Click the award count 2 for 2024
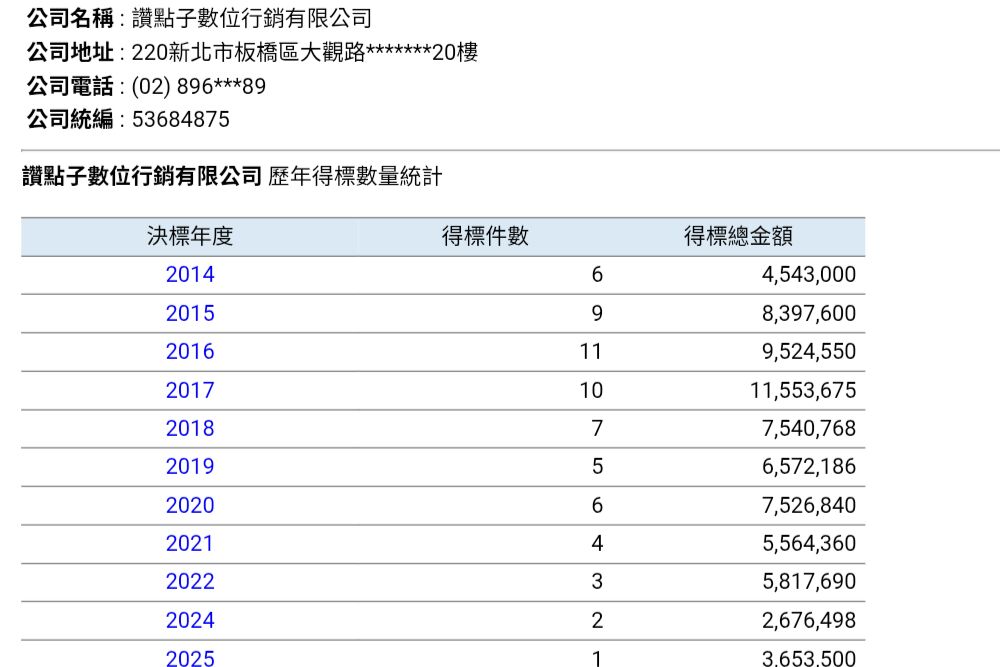 pos(597,620)
